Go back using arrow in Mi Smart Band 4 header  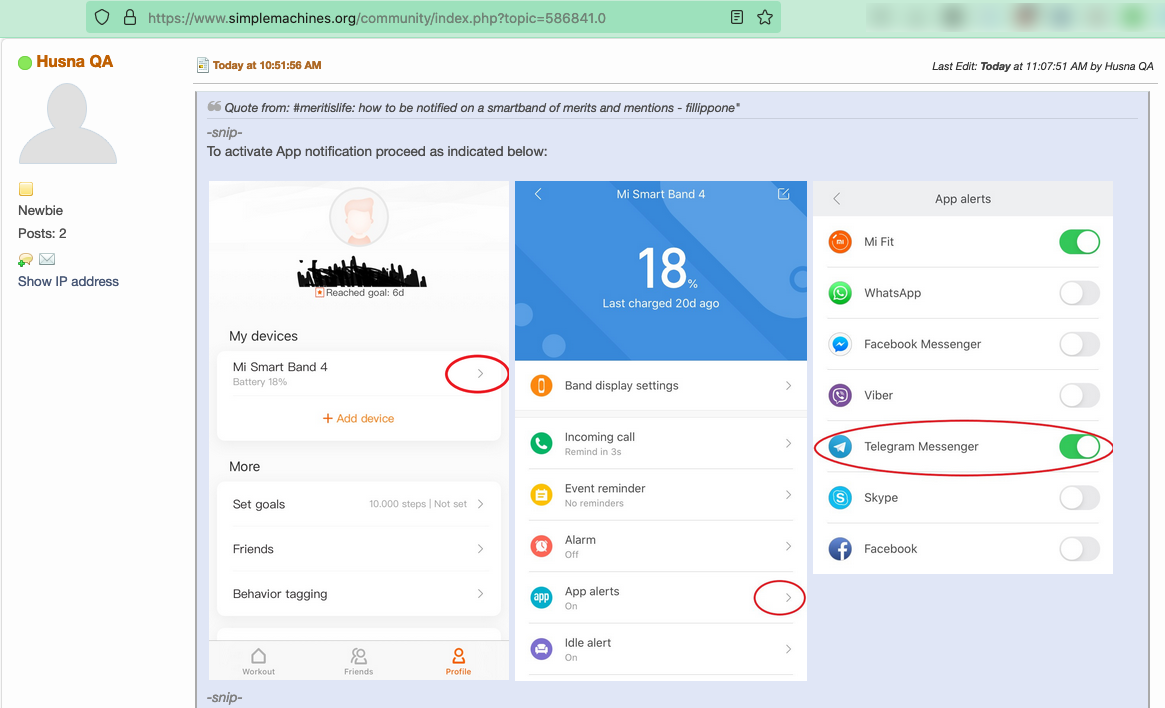pos(538,194)
